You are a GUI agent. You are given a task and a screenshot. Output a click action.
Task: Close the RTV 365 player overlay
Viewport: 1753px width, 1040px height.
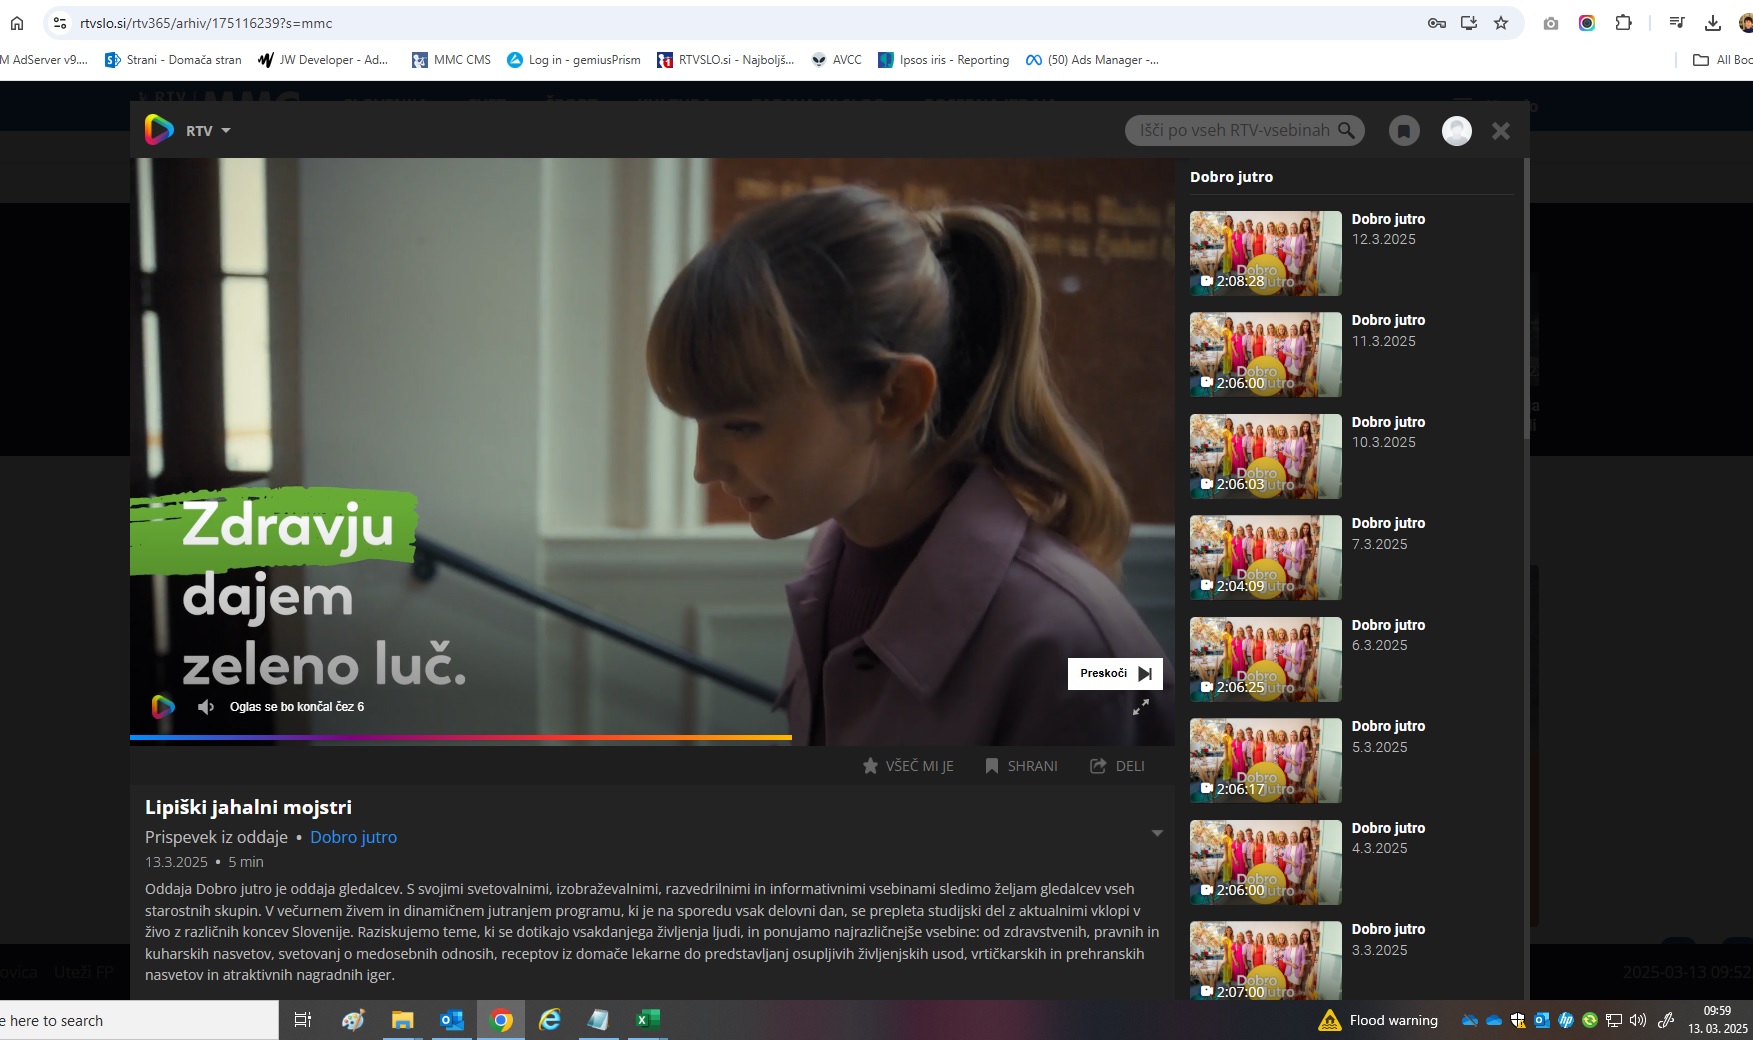point(1500,131)
